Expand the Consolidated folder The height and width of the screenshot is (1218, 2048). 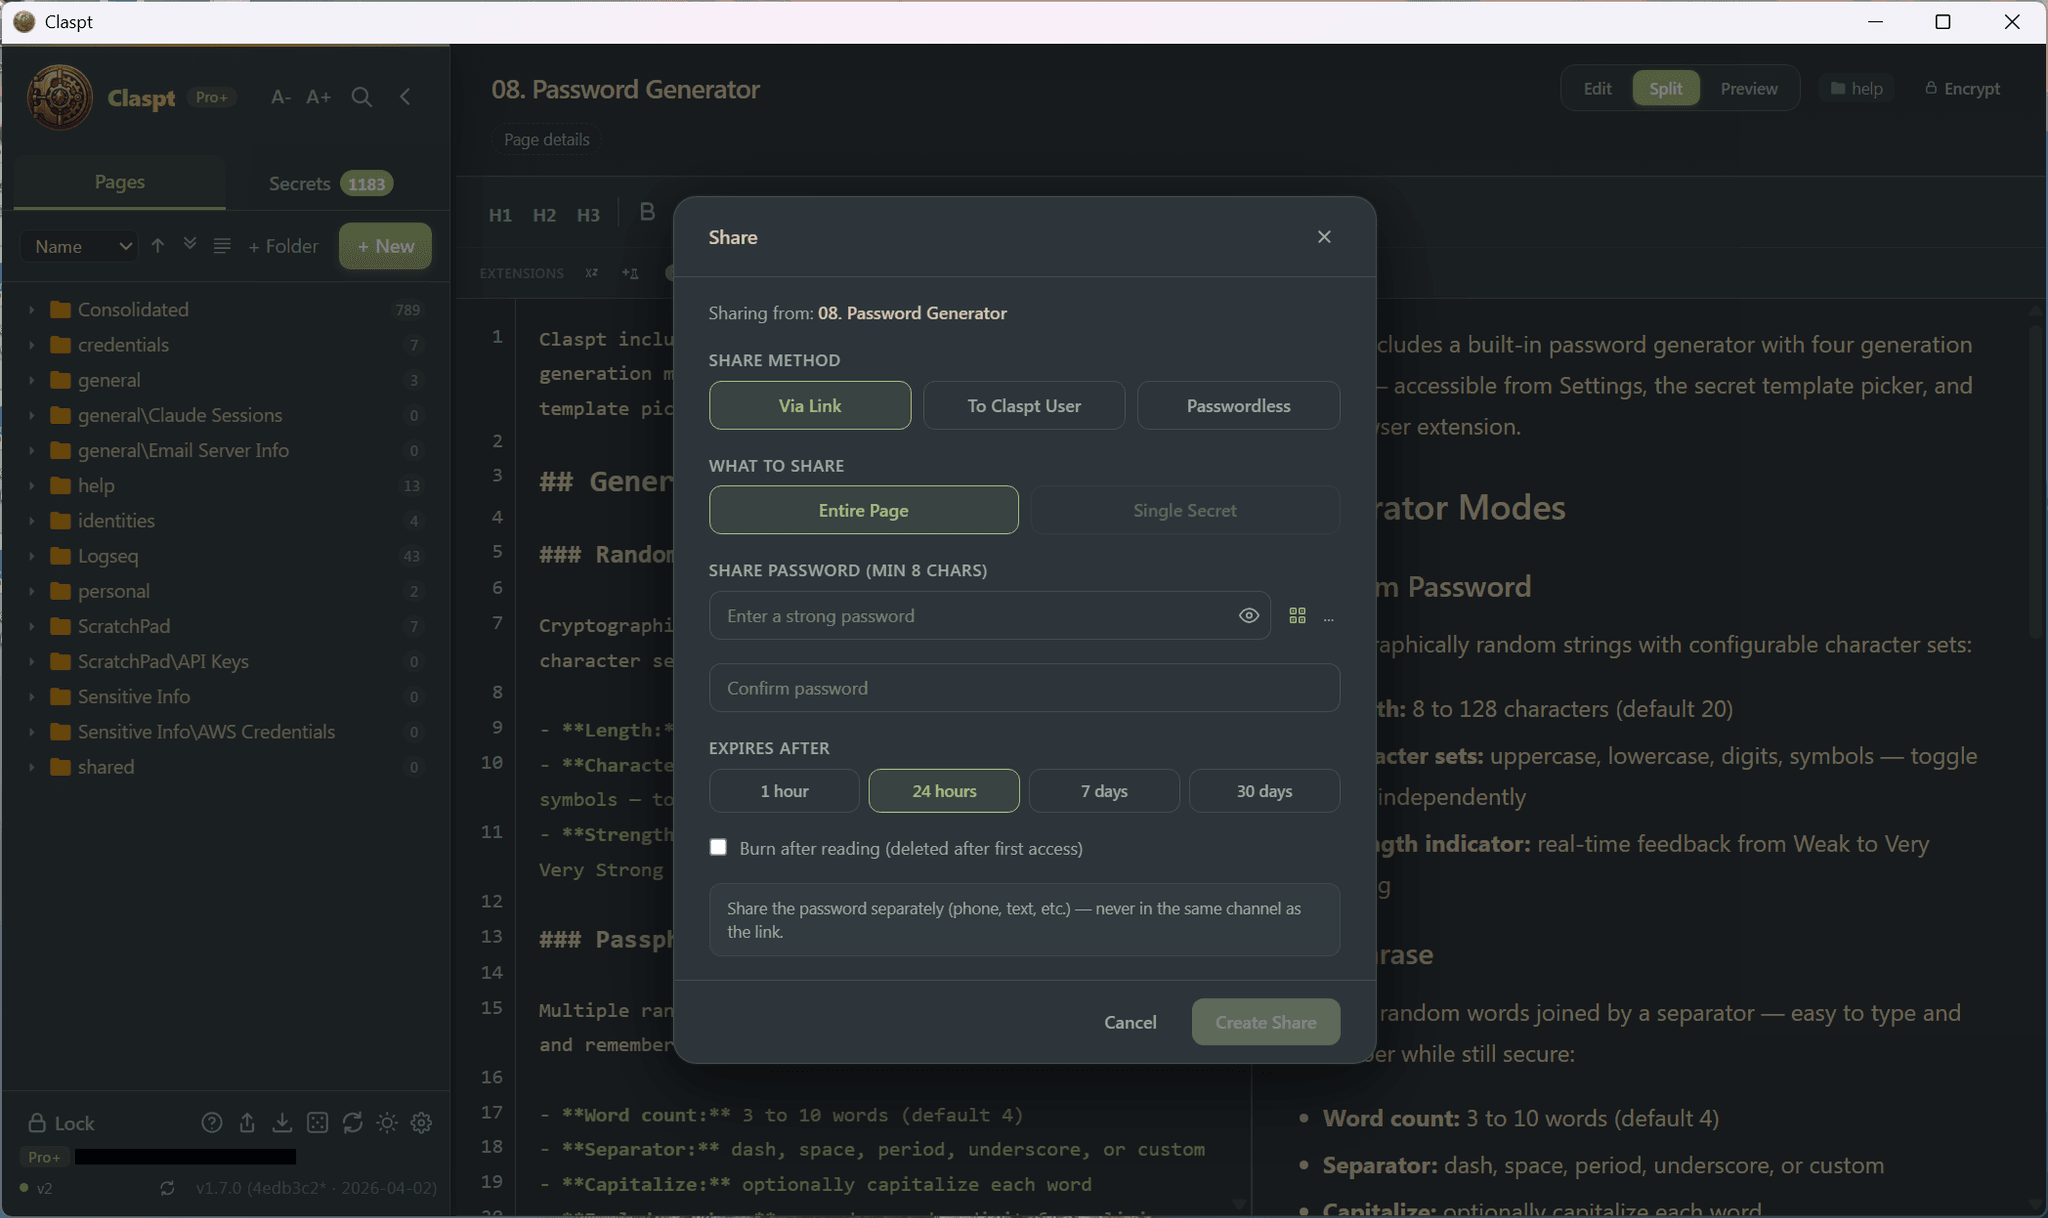(31, 310)
